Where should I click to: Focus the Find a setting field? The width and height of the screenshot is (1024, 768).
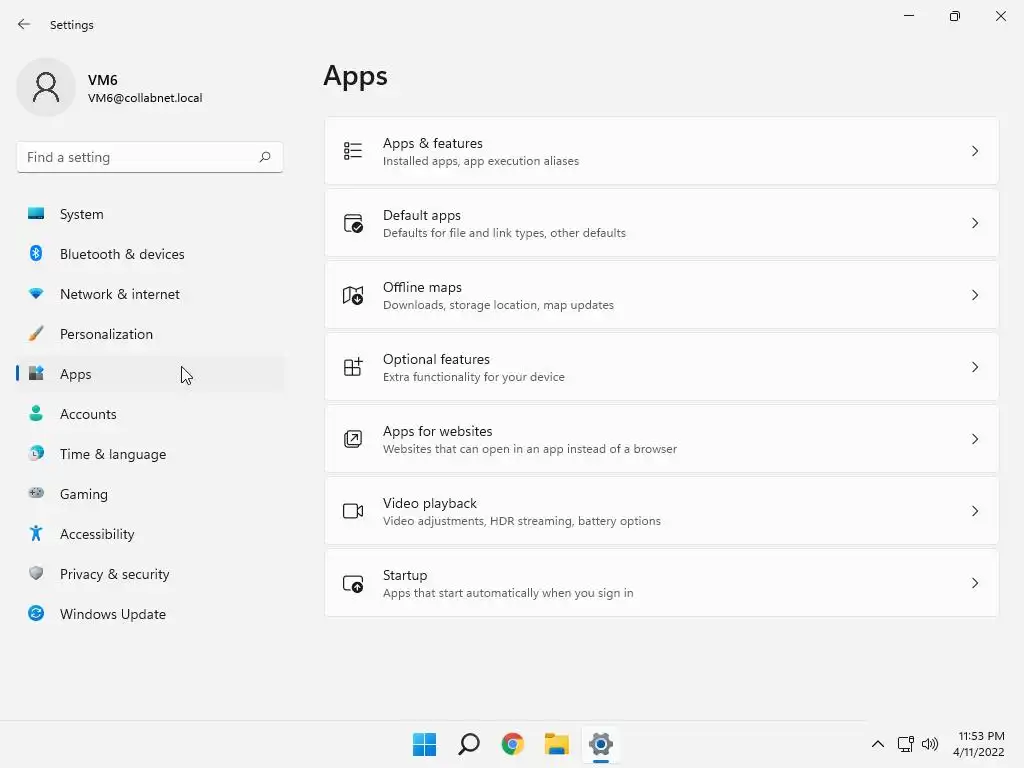click(150, 157)
